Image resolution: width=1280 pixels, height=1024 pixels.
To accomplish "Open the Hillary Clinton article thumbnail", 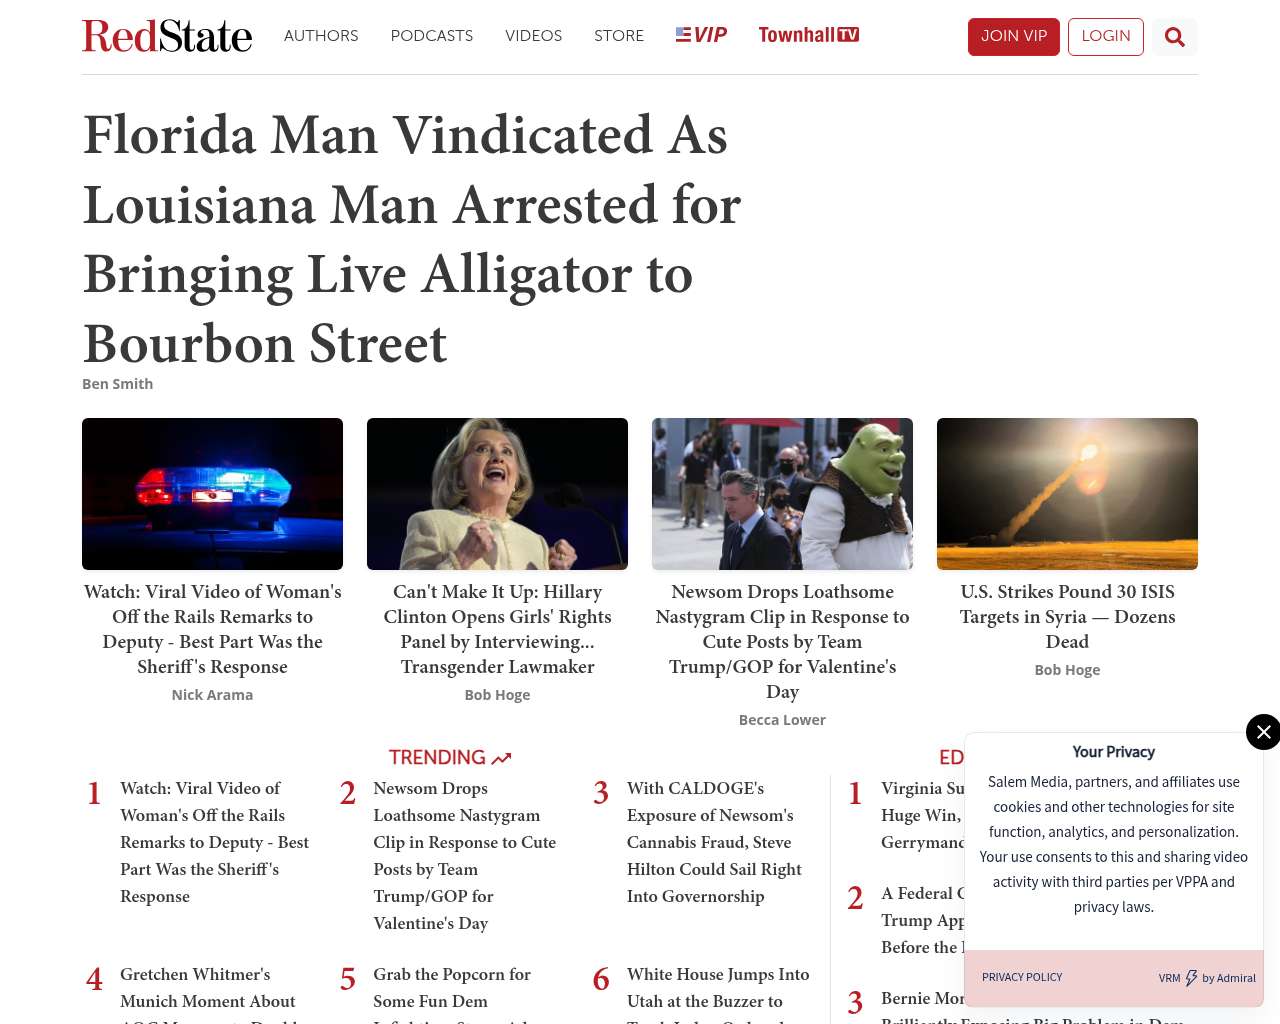I will 497,494.
